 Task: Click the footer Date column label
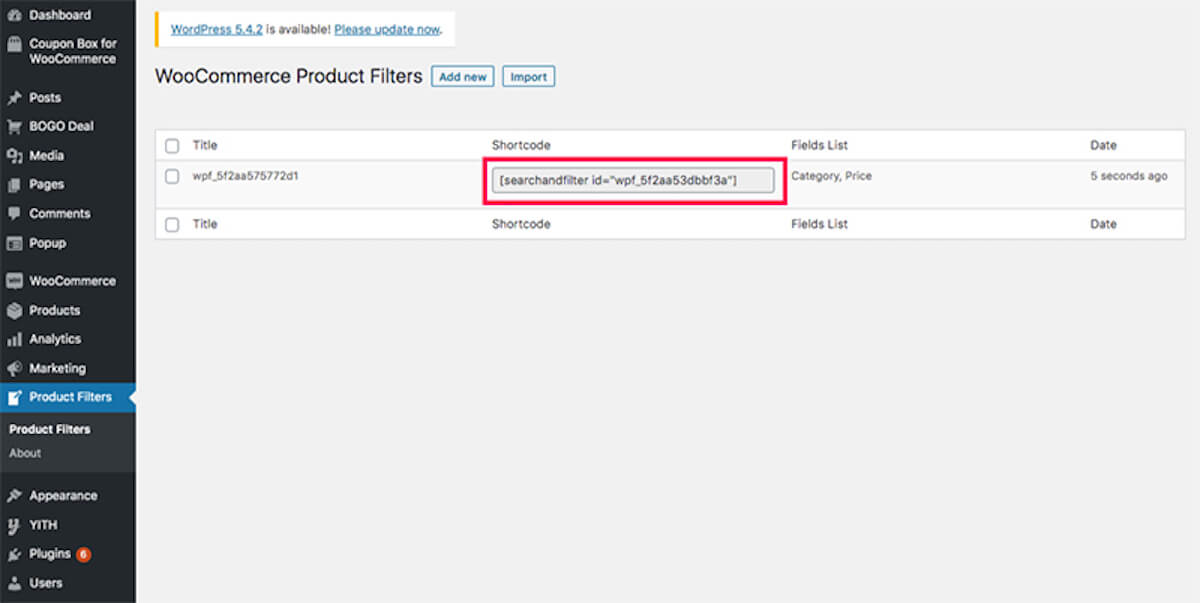pyautogui.click(x=1103, y=225)
